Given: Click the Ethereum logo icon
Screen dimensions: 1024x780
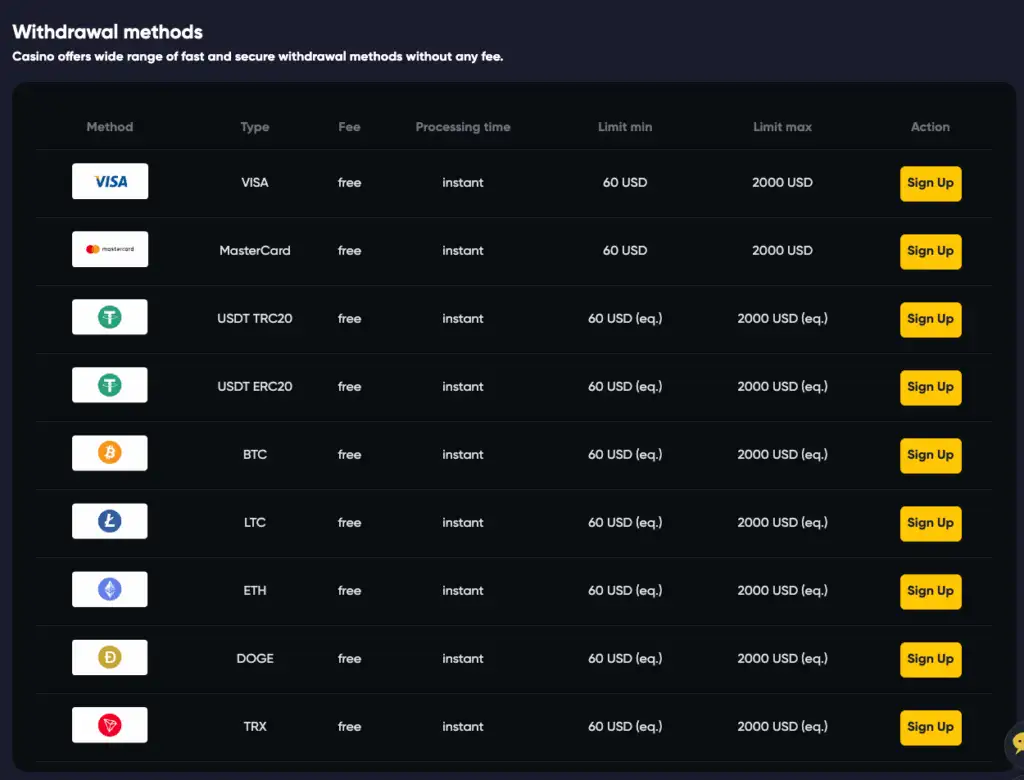Looking at the screenshot, I should click(110, 589).
